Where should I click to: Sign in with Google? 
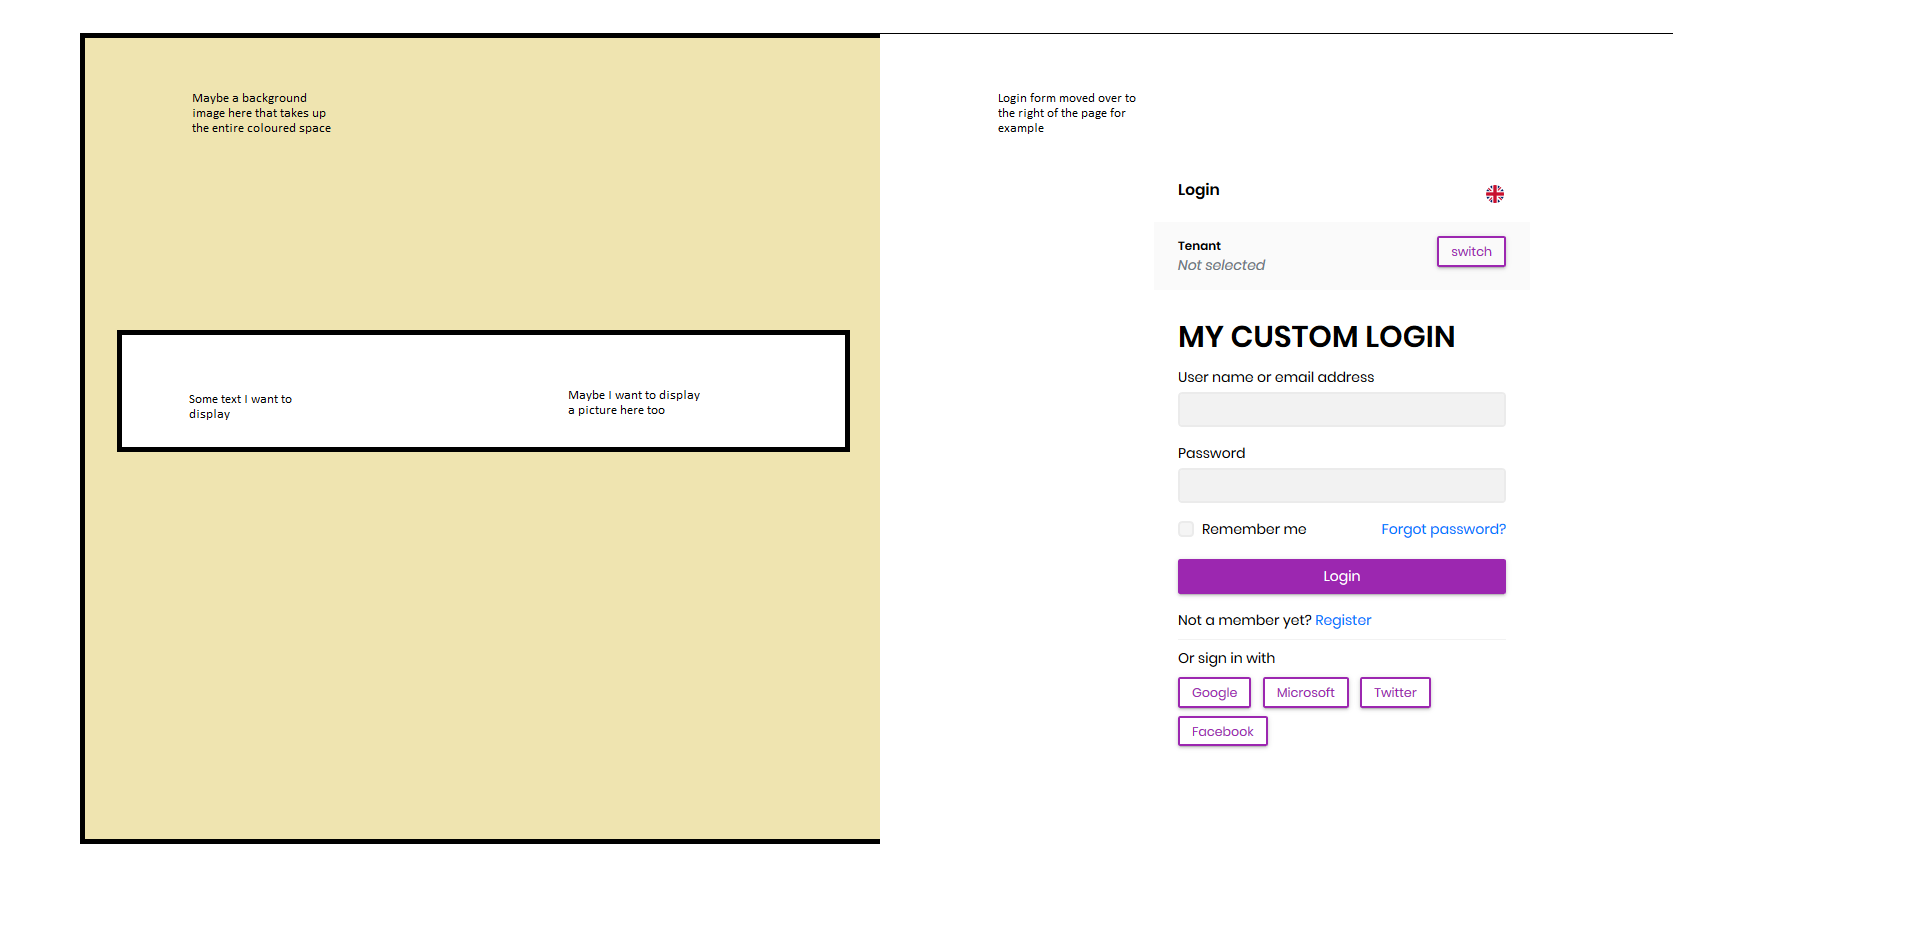[1214, 693]
